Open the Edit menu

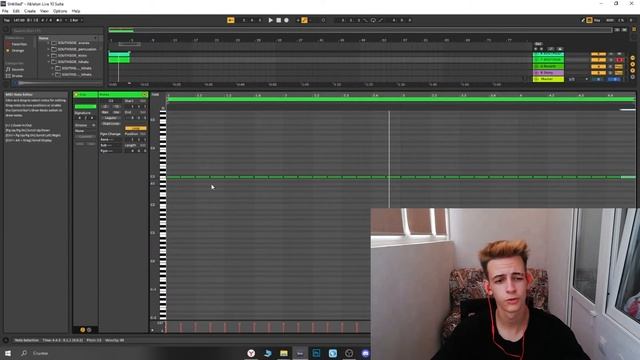(x=16, y=11)
